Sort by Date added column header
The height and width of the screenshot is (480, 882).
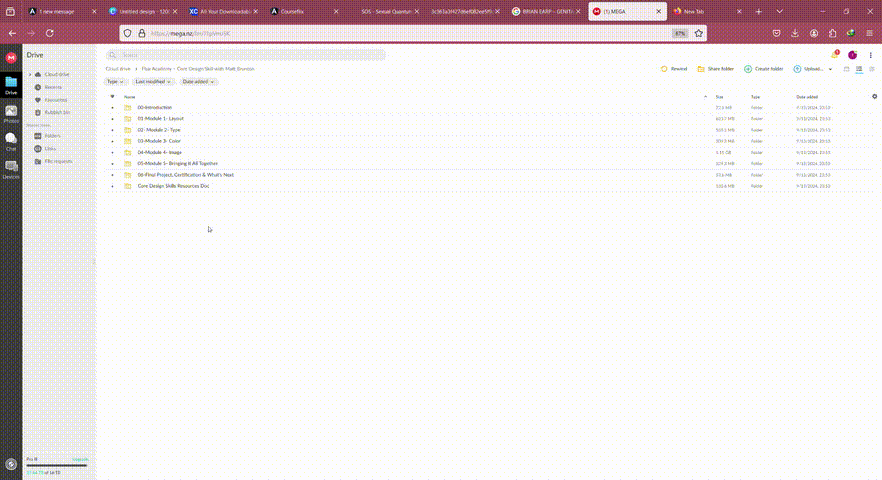tap(807, 97)
